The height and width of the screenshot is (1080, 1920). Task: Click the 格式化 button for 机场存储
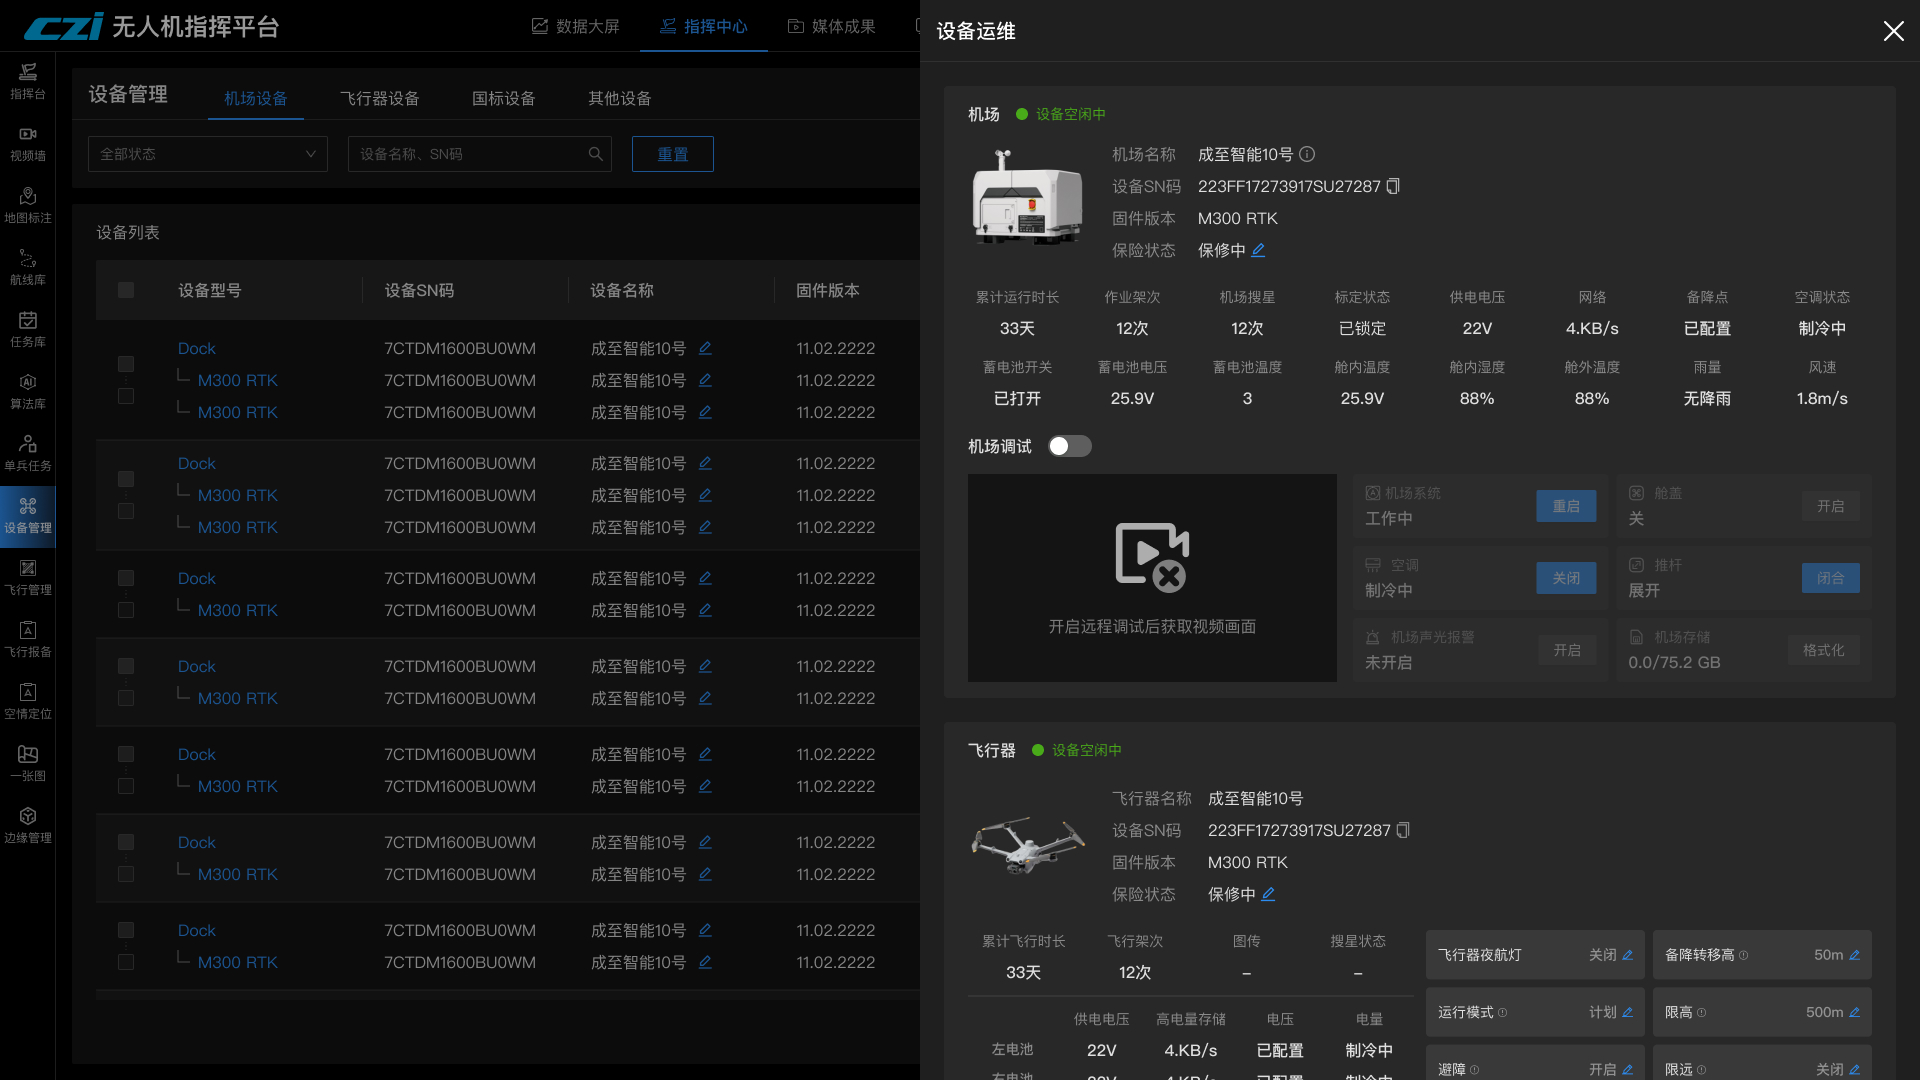coord(1823,650)
